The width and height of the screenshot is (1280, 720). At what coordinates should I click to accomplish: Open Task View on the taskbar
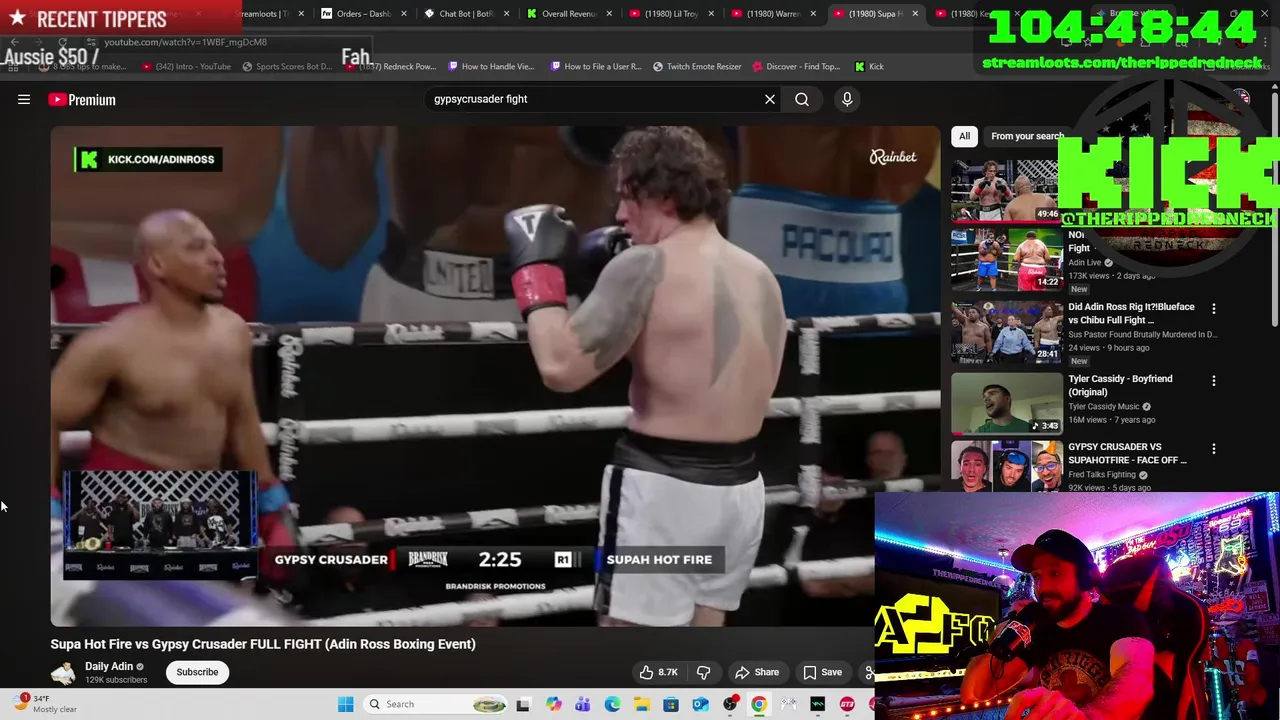pos(523,704)
